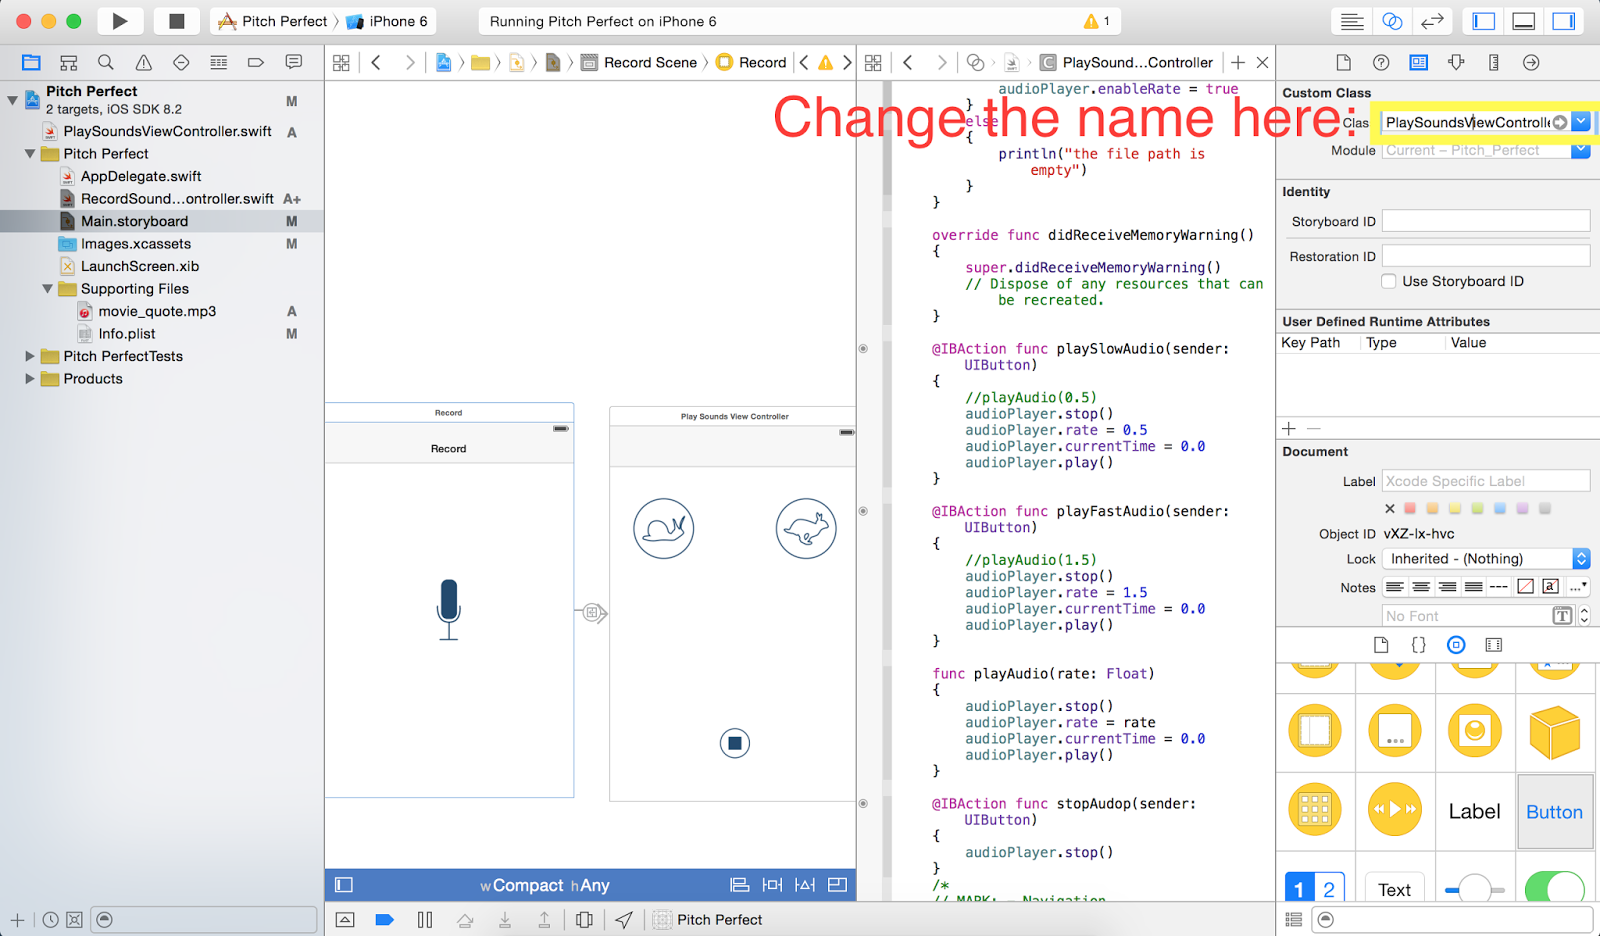Open the Attributes inspector
This screenshot has width=1600, height=936.
[x=1456, y=62]
